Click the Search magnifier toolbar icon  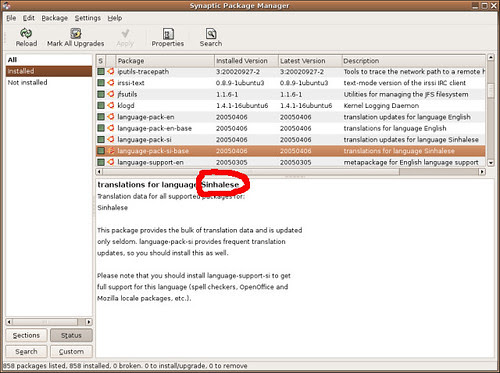(x=211, y=33)
